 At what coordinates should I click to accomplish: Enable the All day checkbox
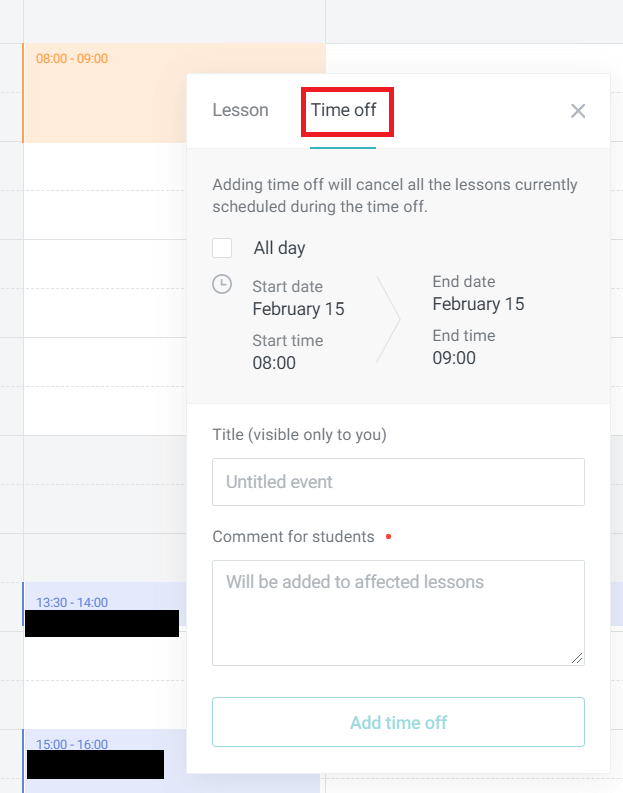pyautogui.click(x=223, y=248)
